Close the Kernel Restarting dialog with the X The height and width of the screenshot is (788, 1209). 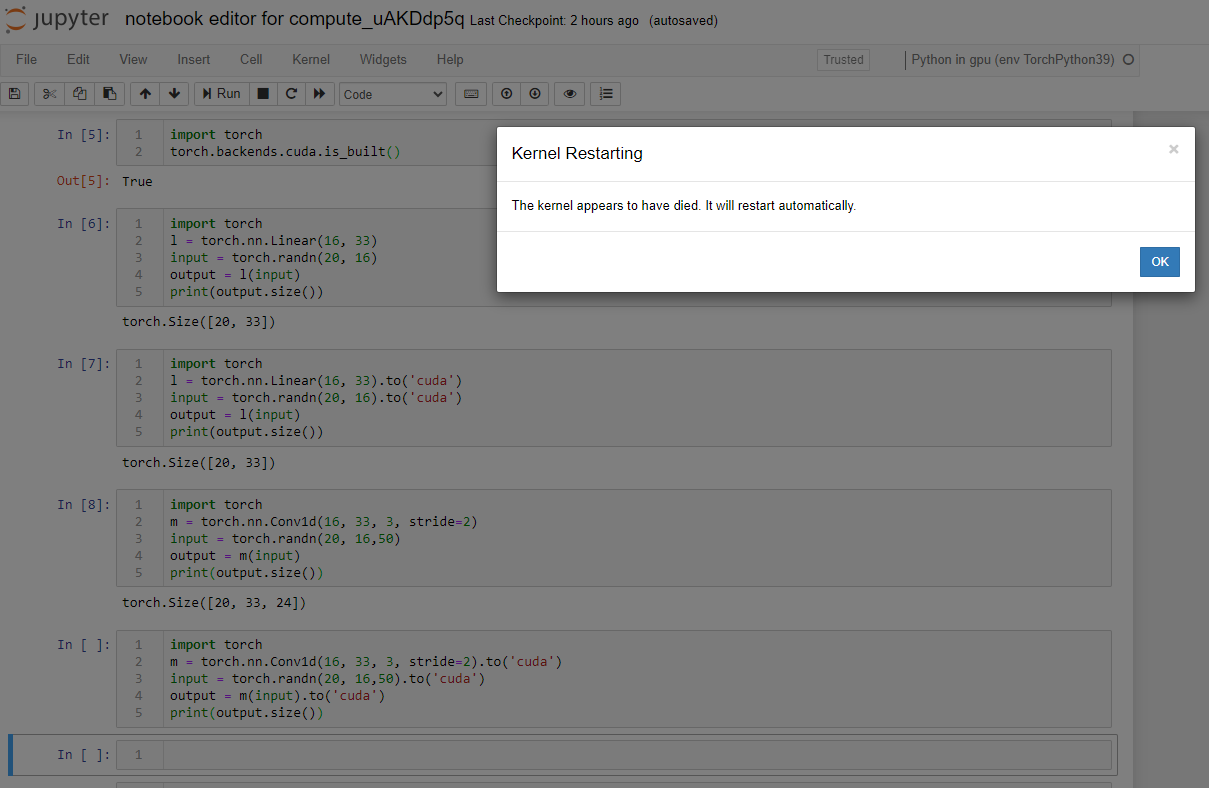1174,149
